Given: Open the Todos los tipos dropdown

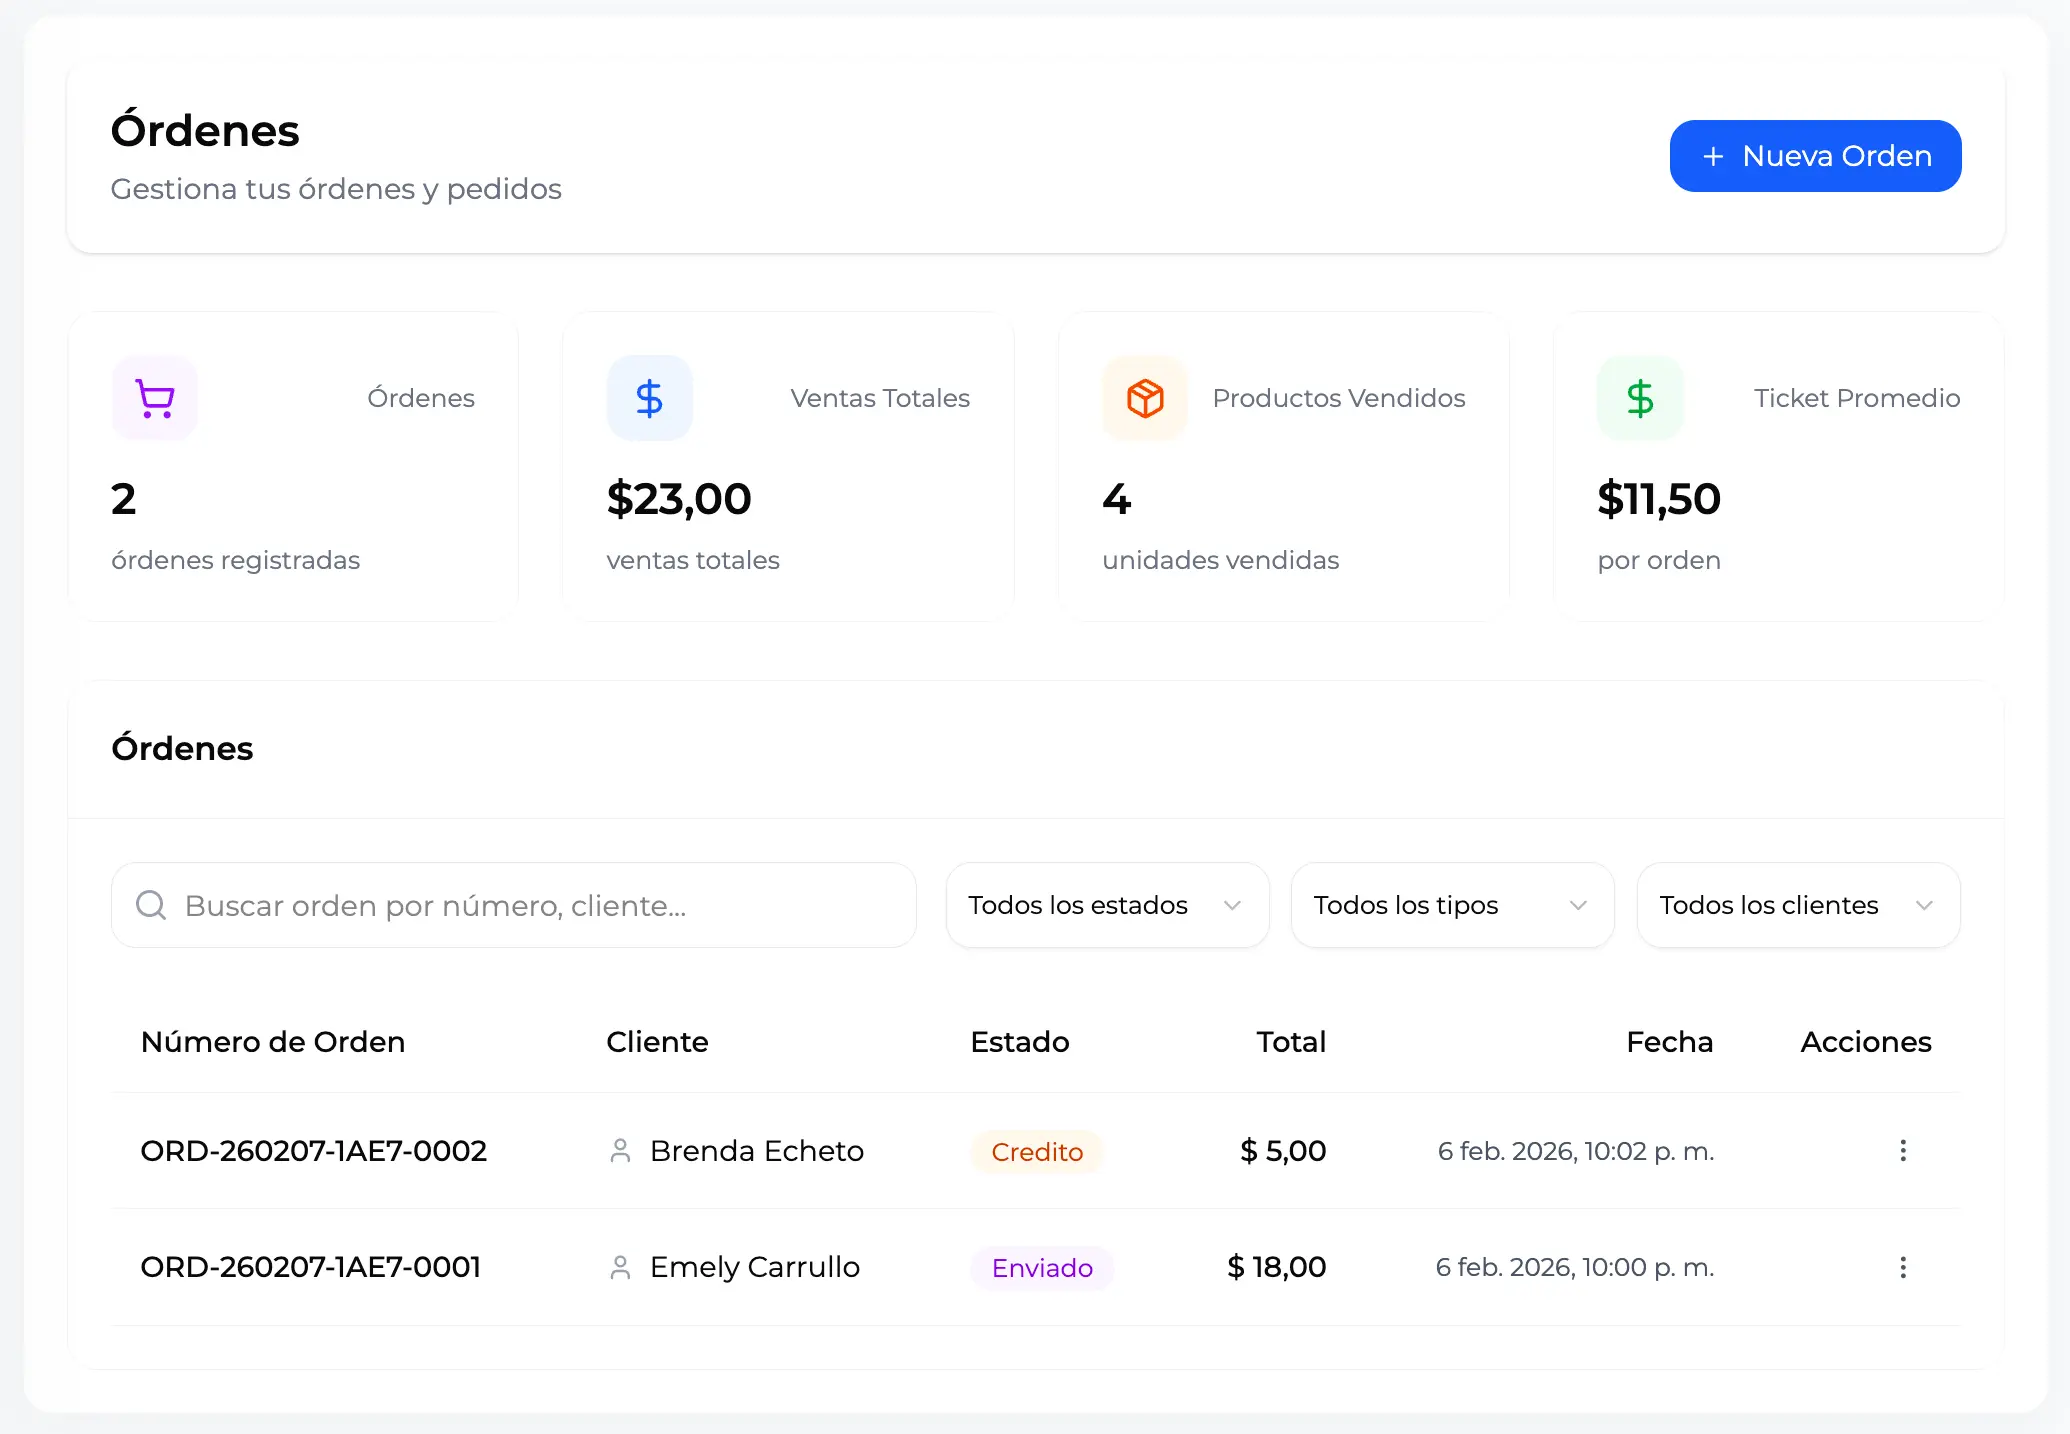Looking at the screenshot, I should click(1452, 905).
